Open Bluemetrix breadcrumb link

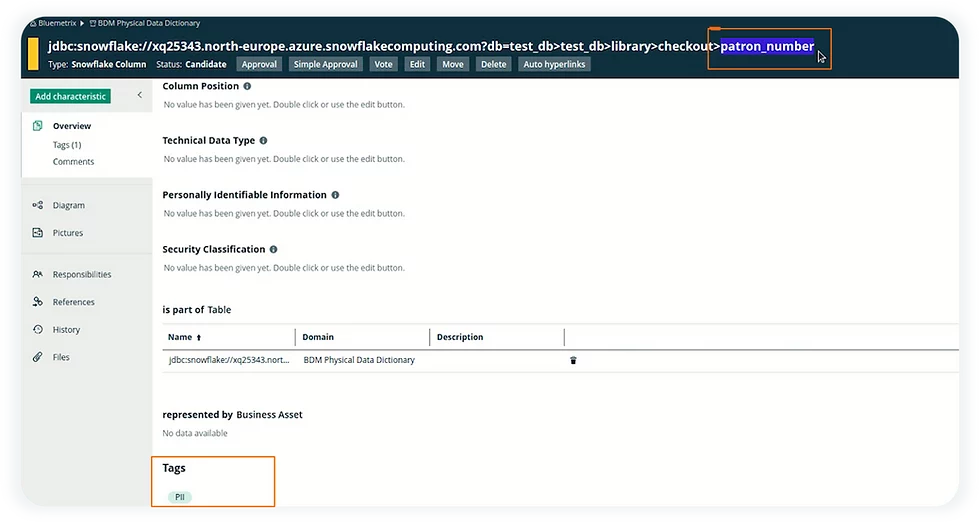tap(57, 23)
